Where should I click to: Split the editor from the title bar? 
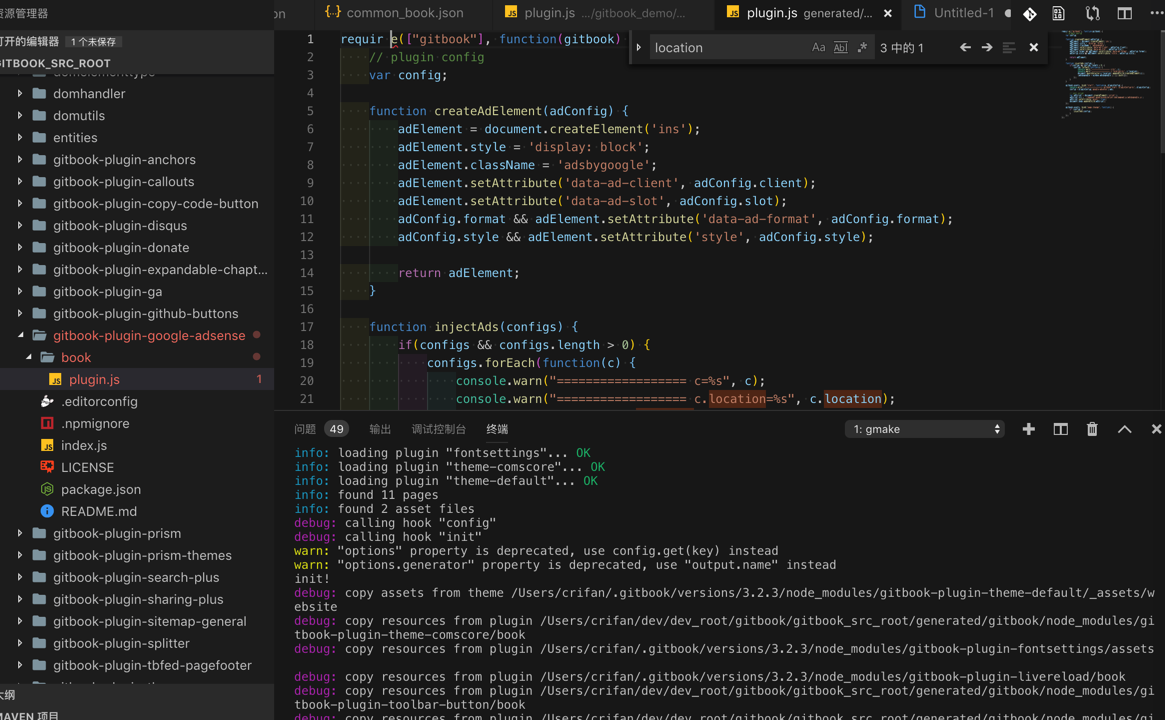click(1124, 13)
